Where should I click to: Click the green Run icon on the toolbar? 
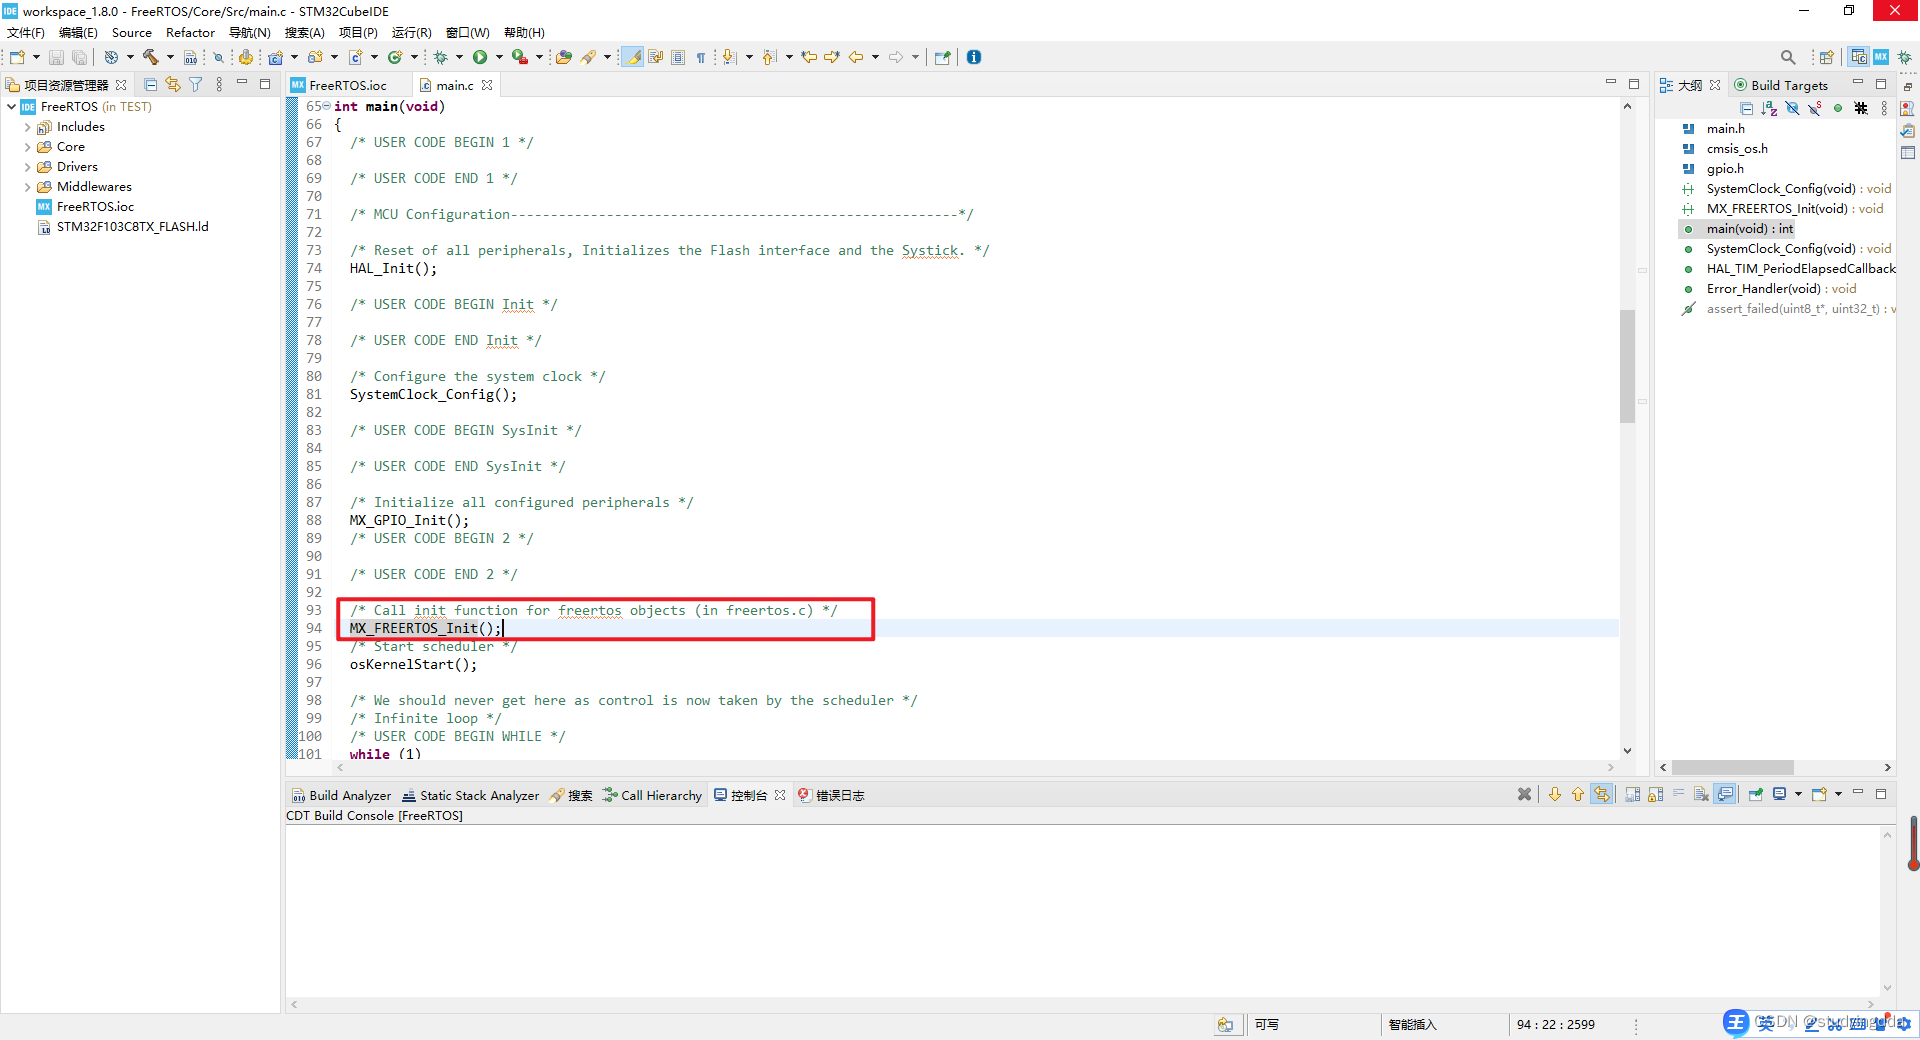[x=480, y=58]
